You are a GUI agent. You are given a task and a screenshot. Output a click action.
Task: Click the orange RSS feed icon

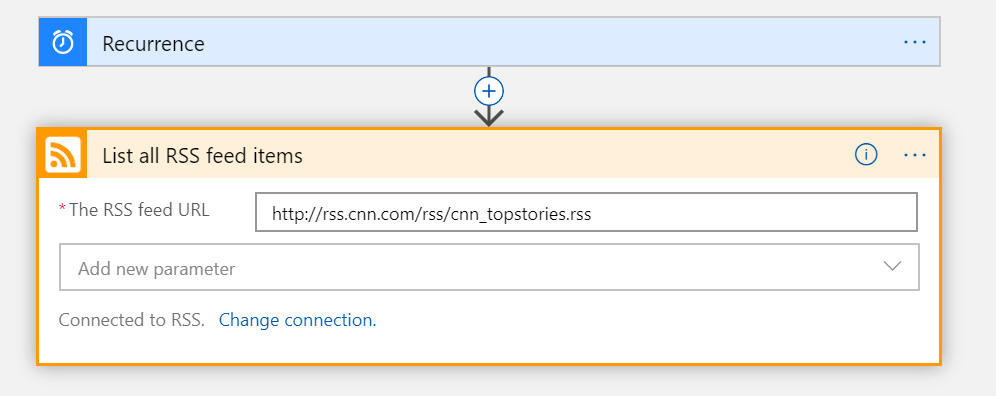click(62, 154)
